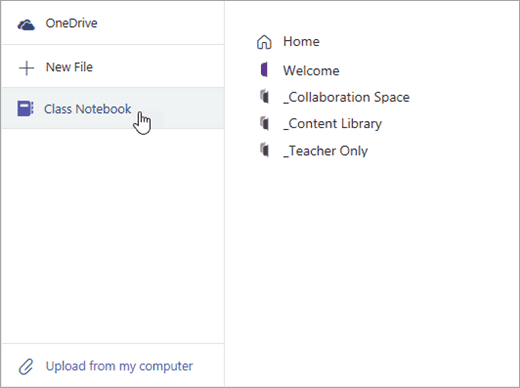Click the Home house icon
This screenshot has height=388, width=520.
(264, 42)
